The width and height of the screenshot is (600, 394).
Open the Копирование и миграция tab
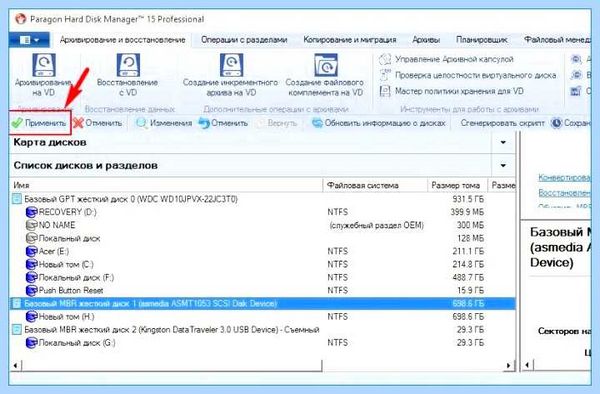click(350, 40)
